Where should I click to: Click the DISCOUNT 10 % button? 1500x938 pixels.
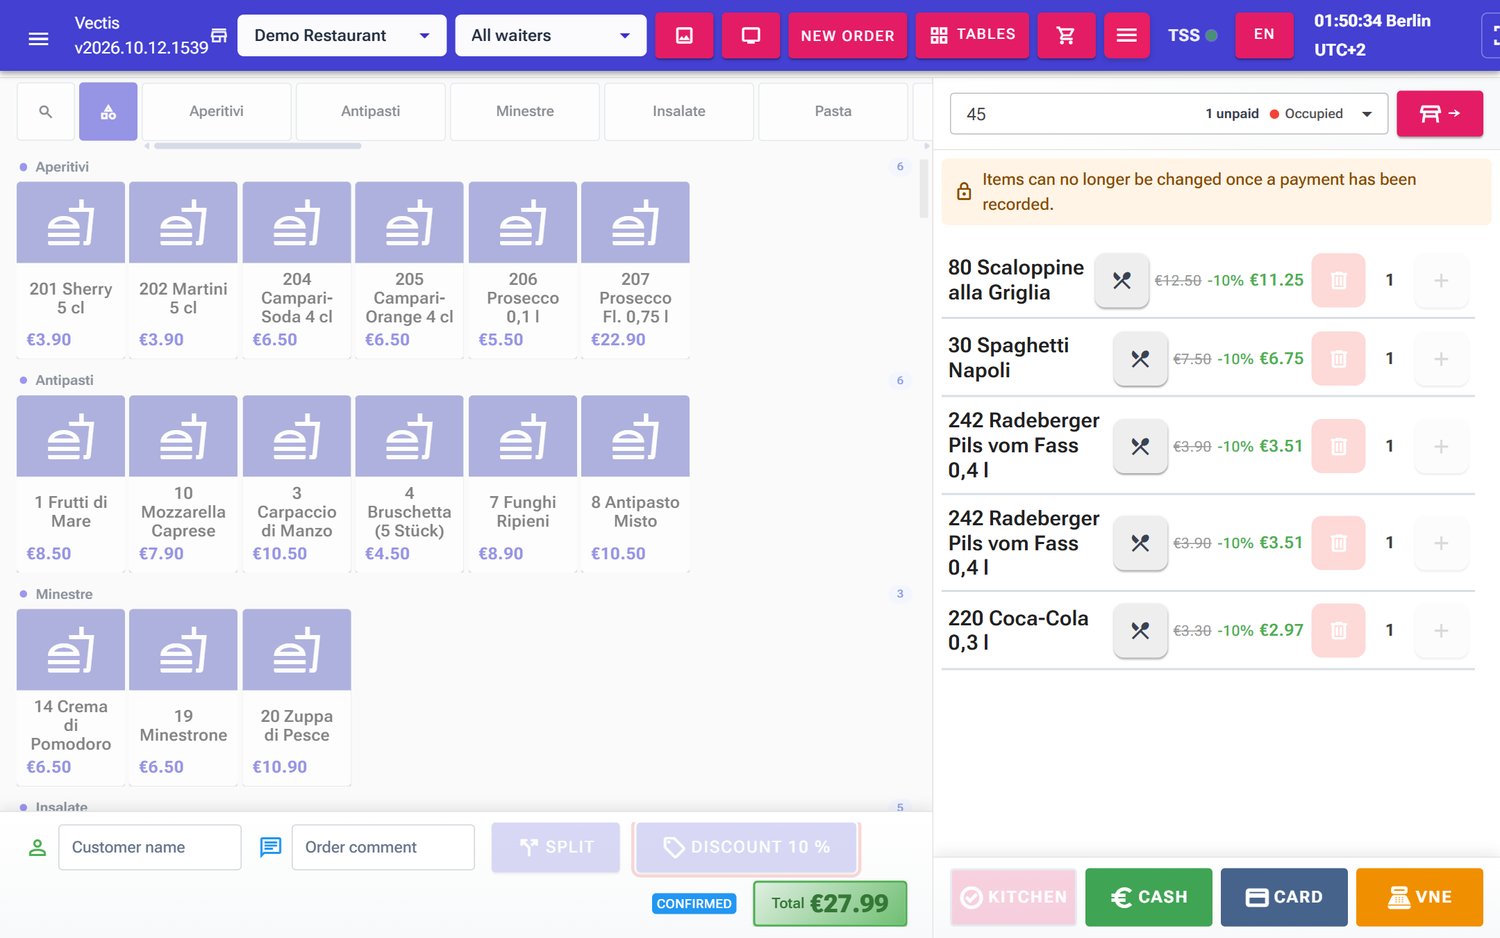[x=746, y=848]
